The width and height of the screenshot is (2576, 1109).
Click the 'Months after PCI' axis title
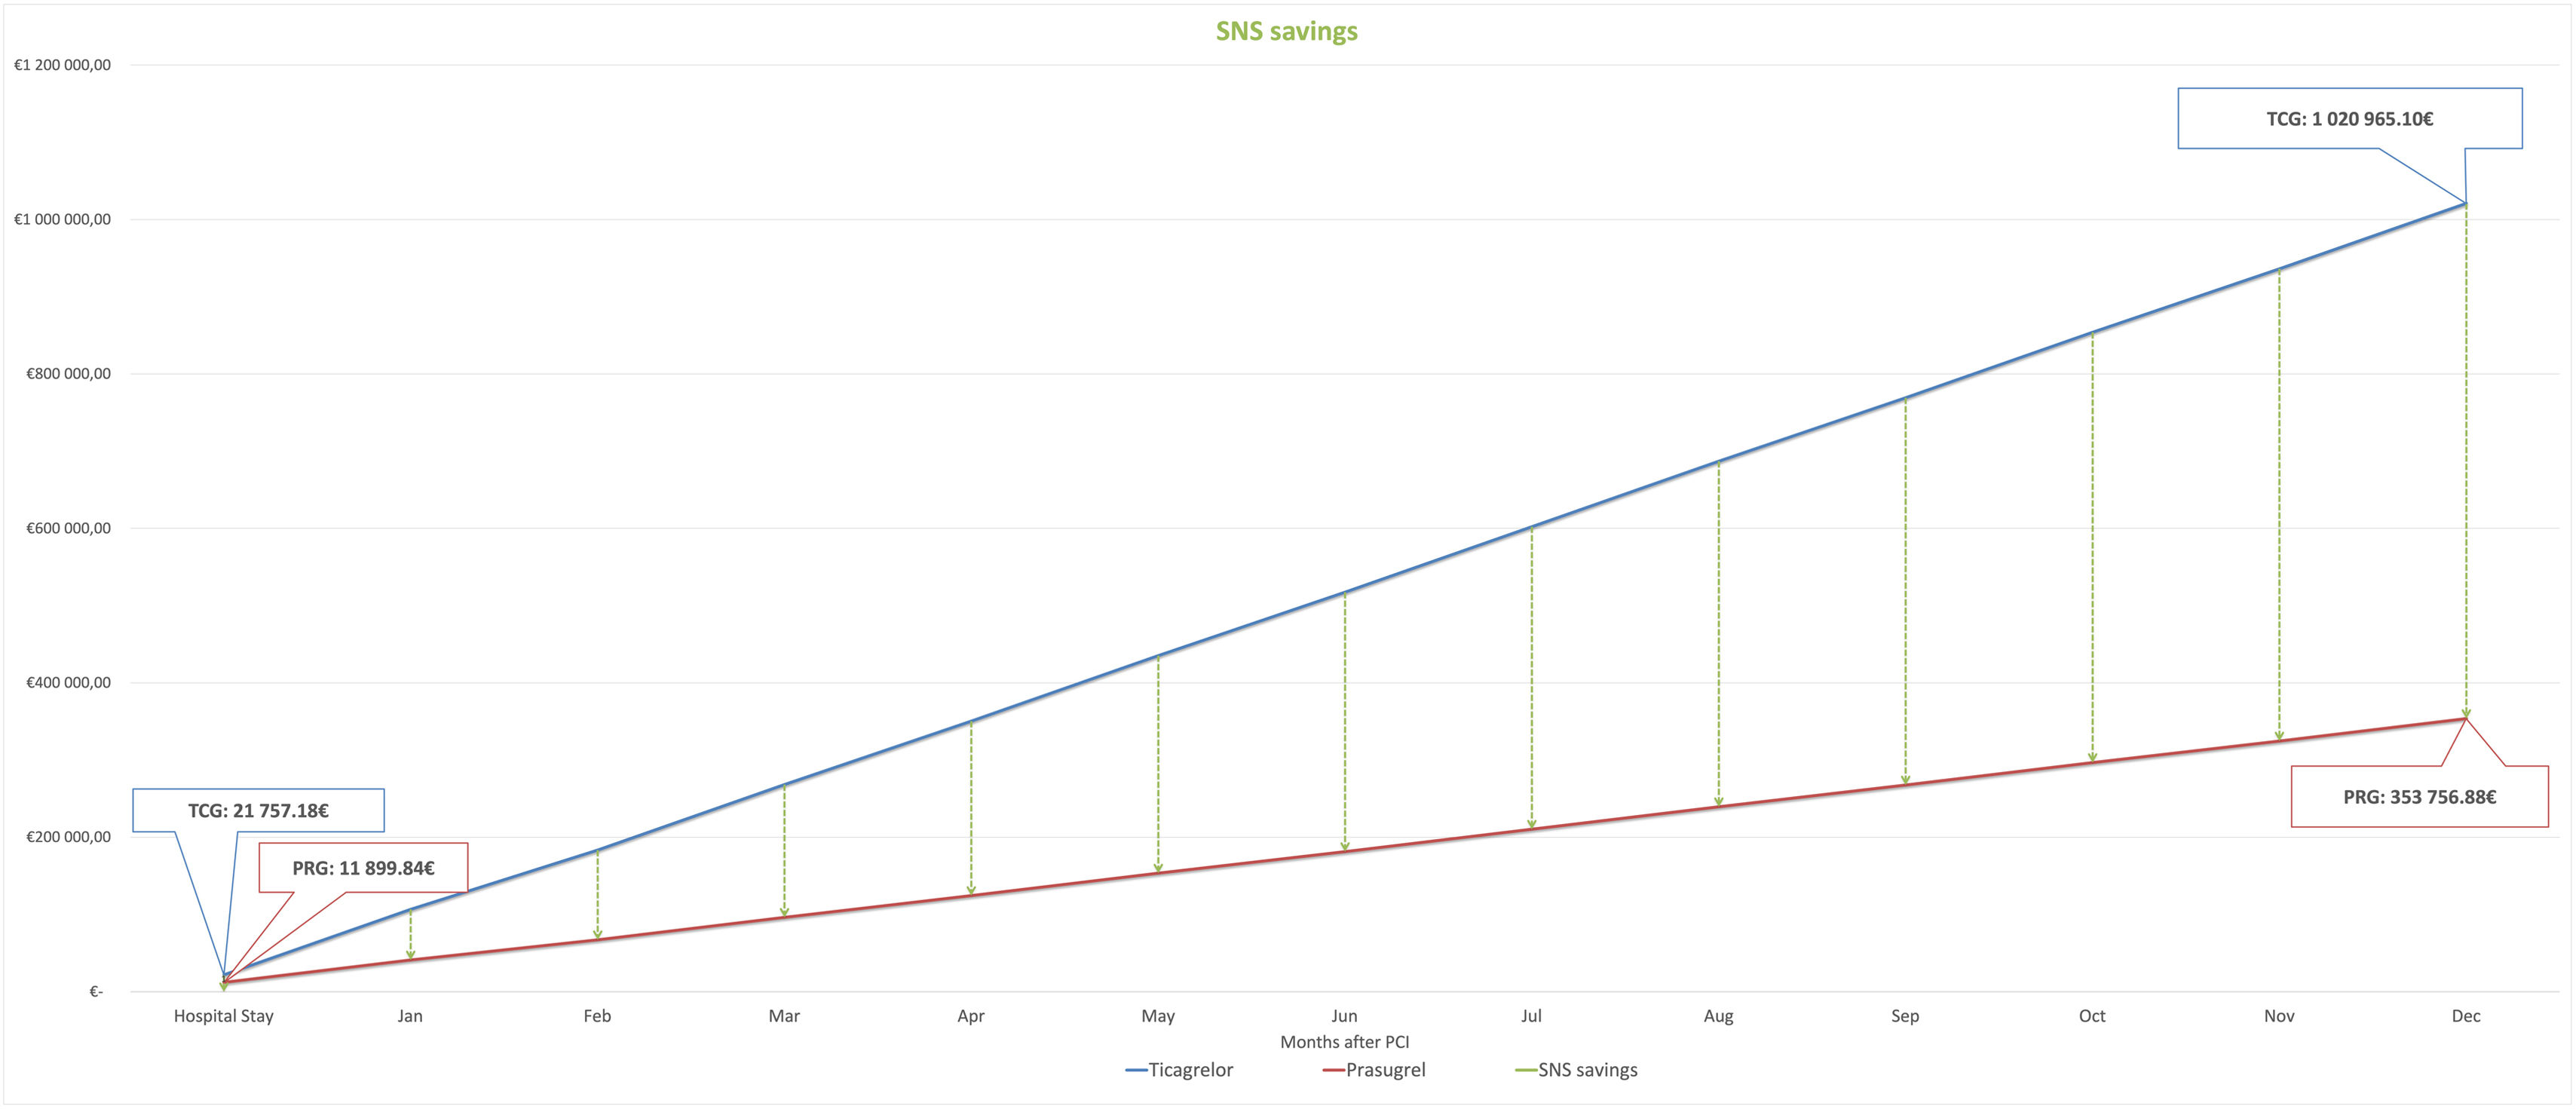[1344, 1042]
